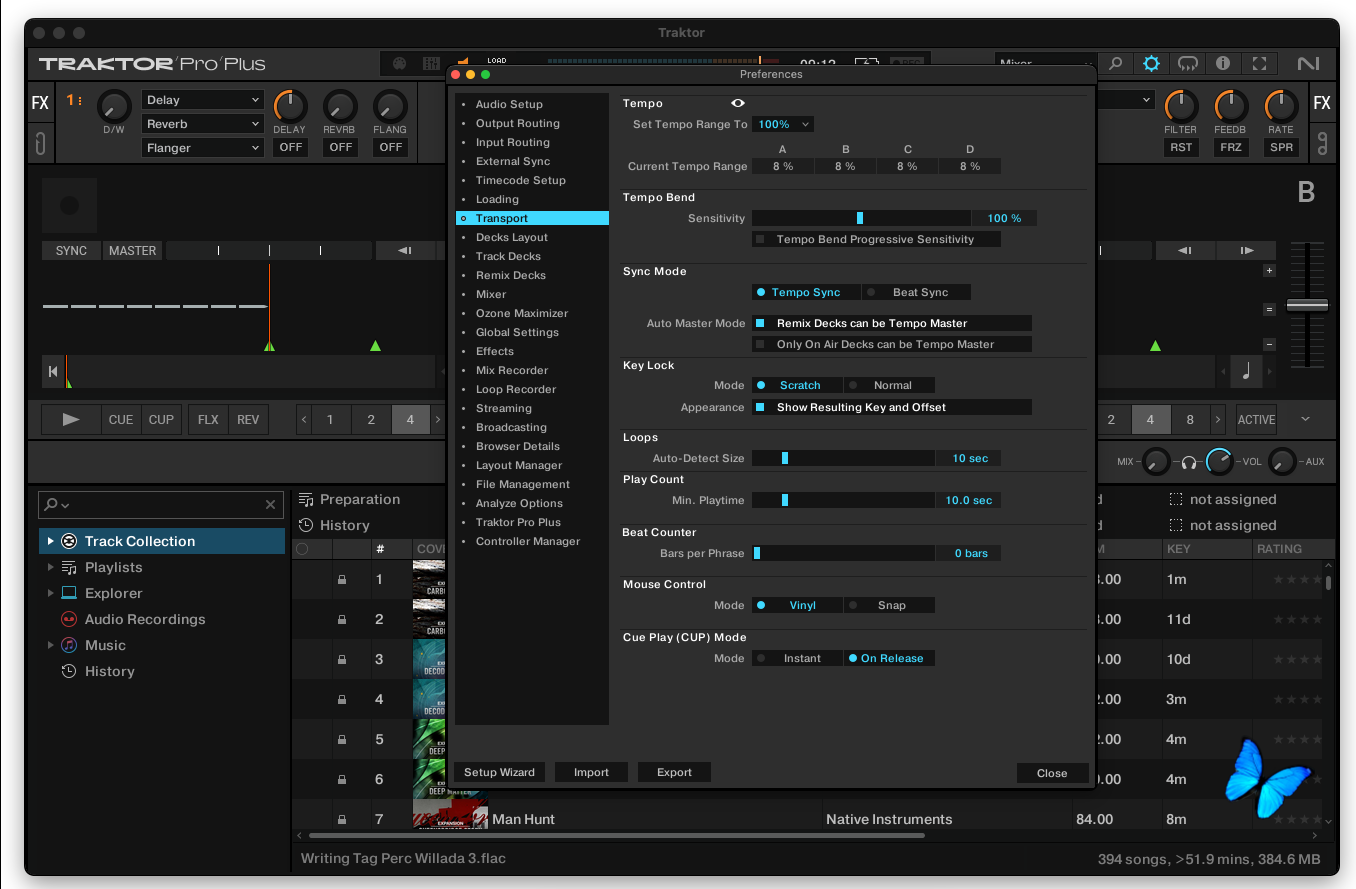Click the info icon in the header
This screenshot has height=889, width=1356.
tap(1223, 63)
